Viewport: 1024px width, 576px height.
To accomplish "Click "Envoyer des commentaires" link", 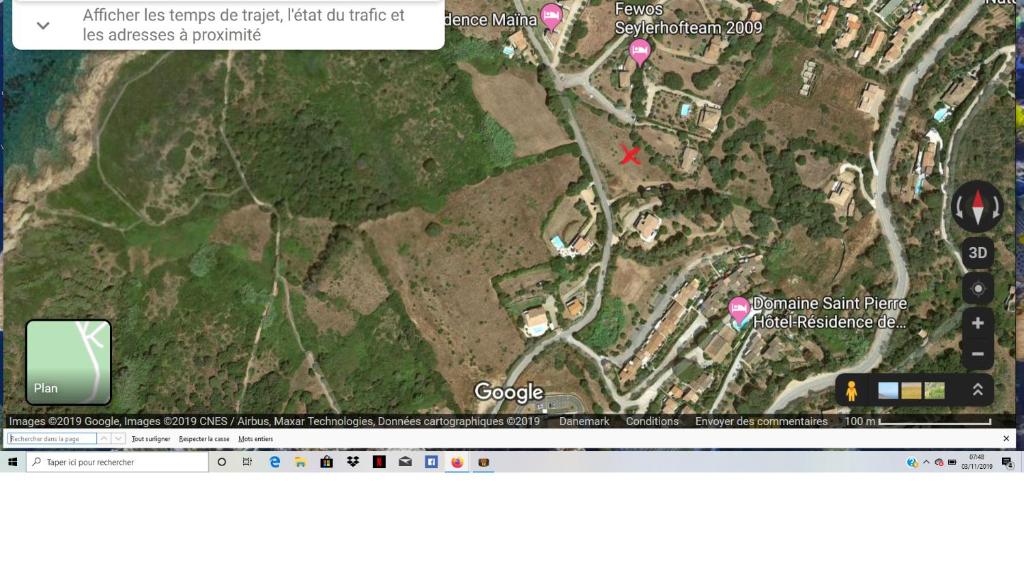I will [761, 421].
